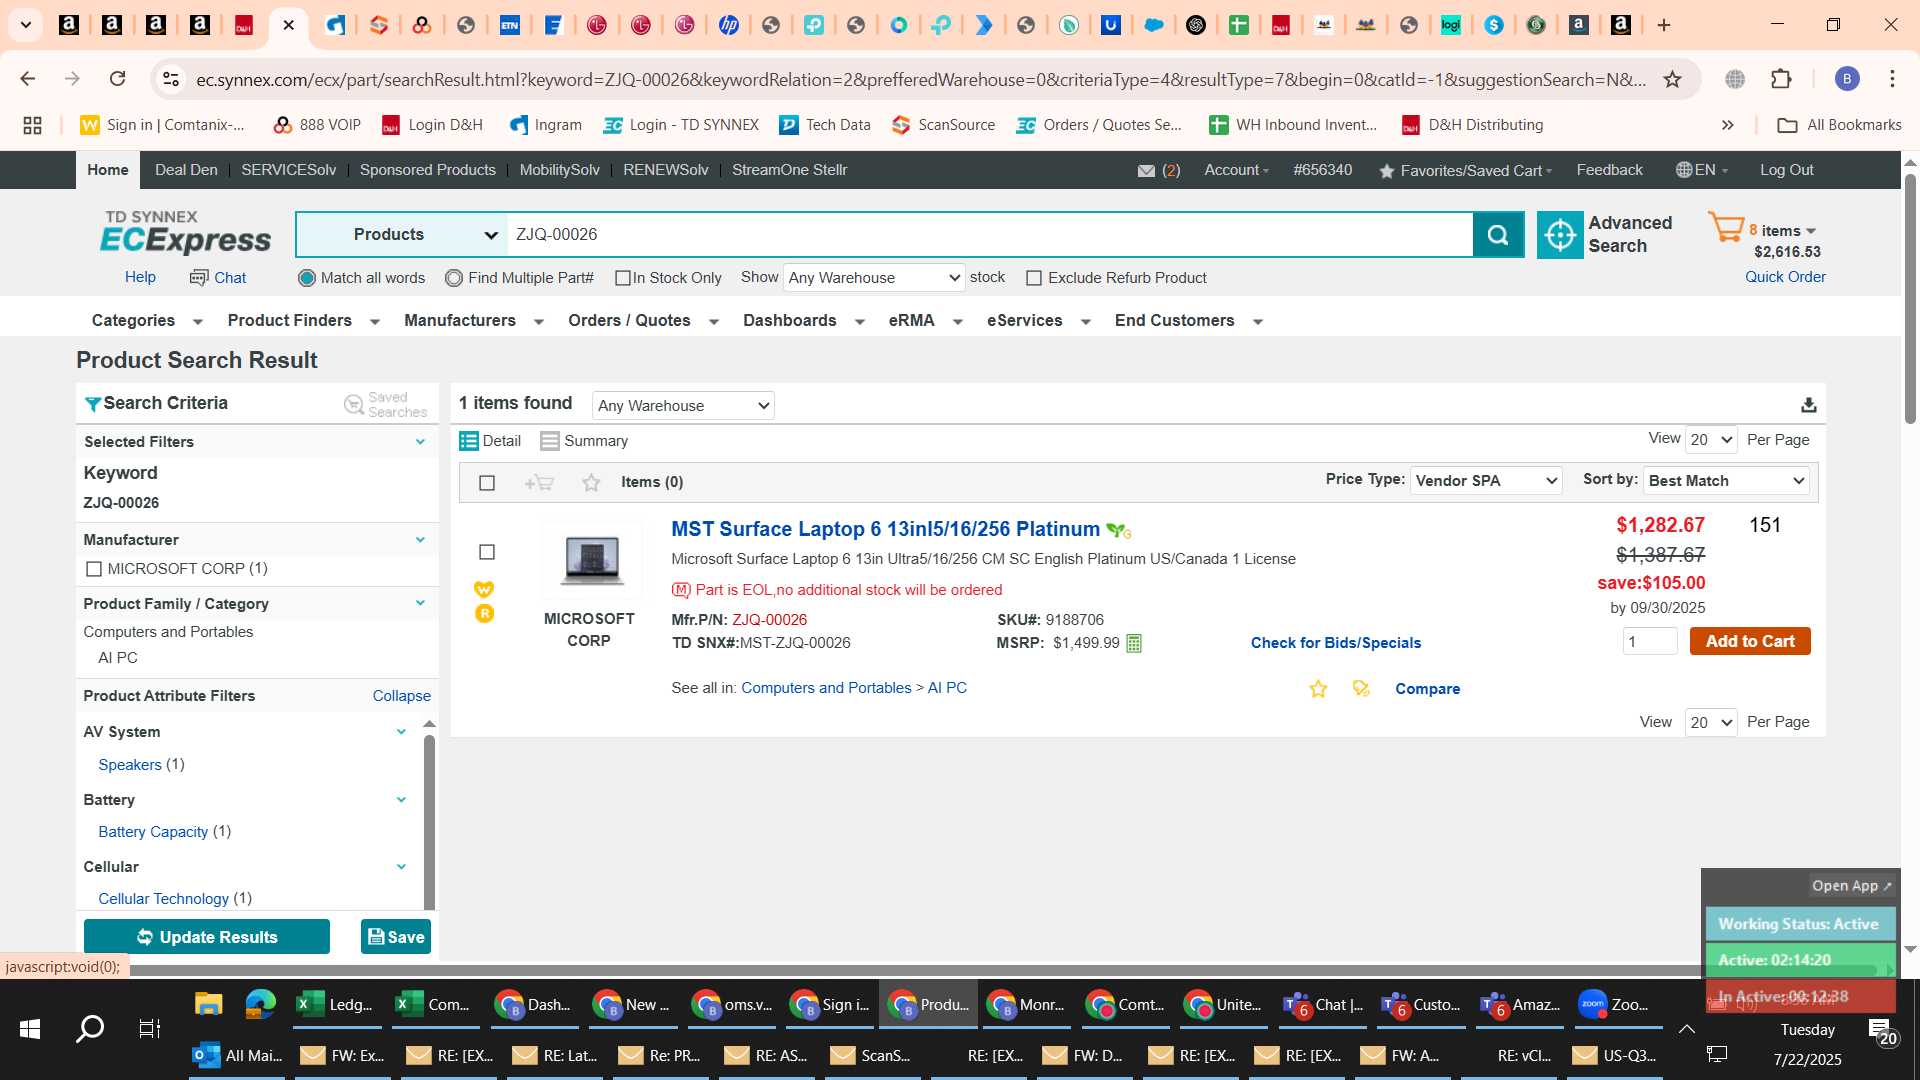
Task: Change top View per page dropdown
Action: pyautogui.click(x=1711, y=440)
